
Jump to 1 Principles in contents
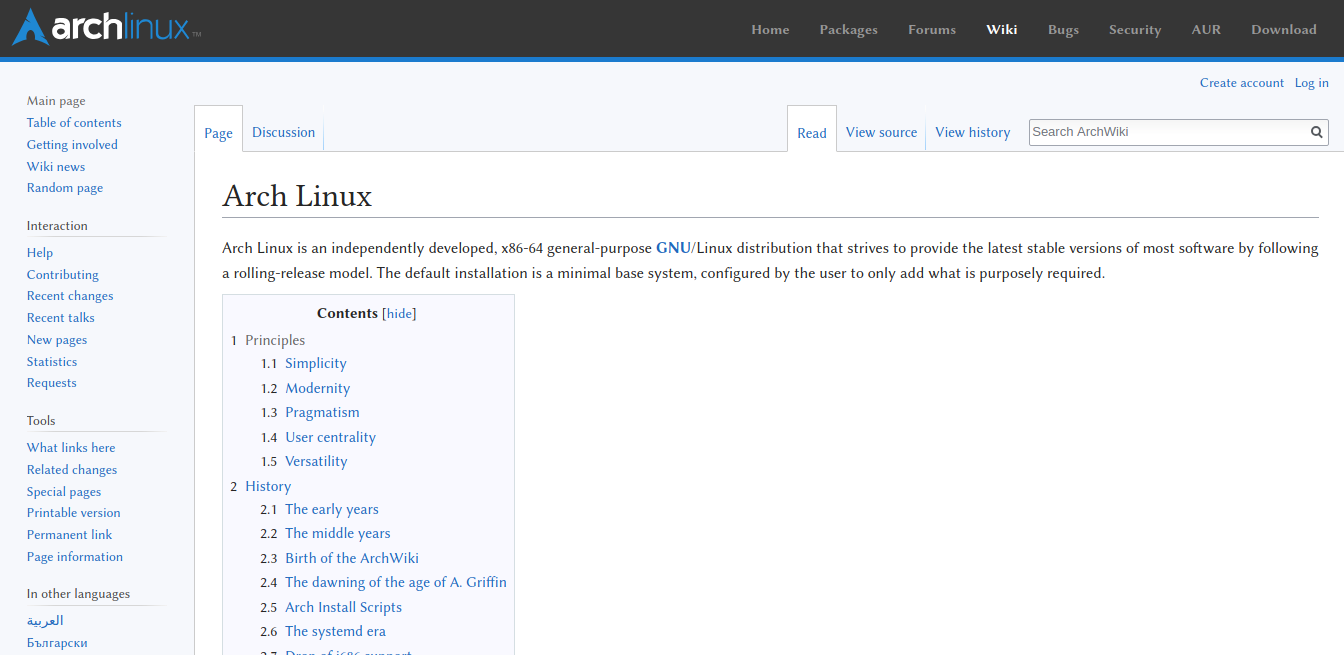[268, 340]
